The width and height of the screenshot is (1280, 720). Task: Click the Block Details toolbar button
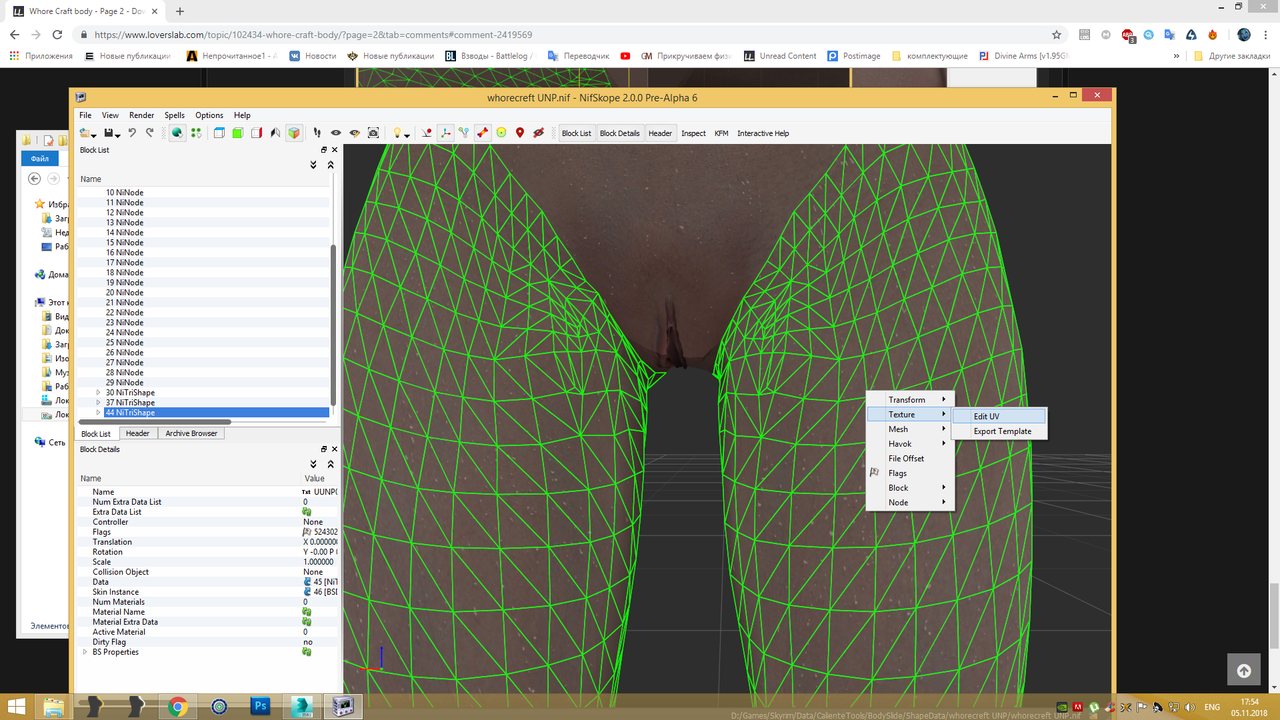(x=619, y=133)
